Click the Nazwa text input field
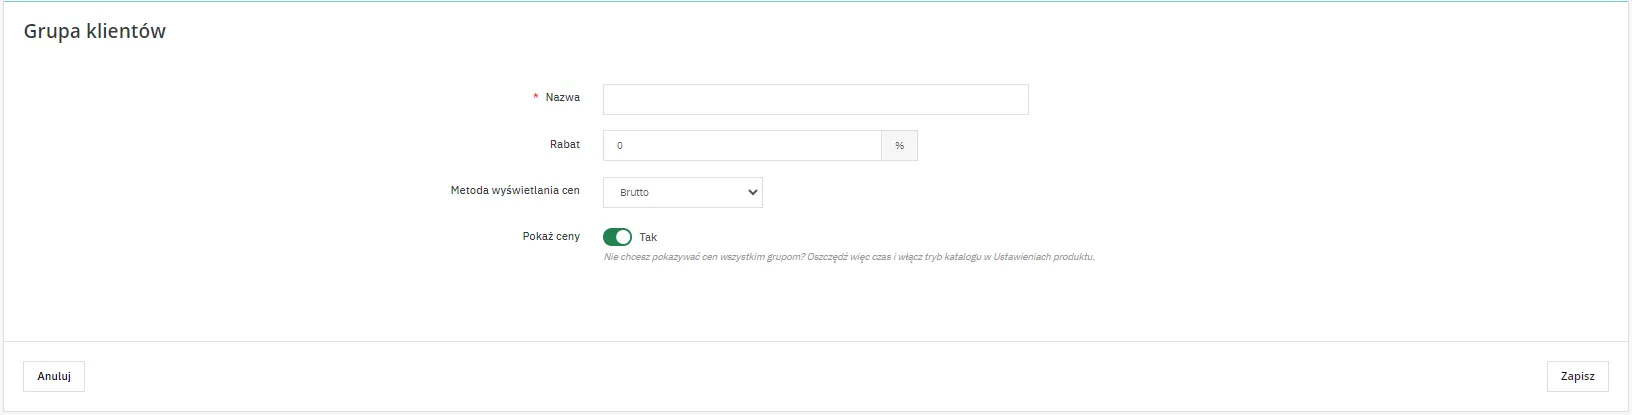The height and width of the screenshot is (415, 1632). 815,100
